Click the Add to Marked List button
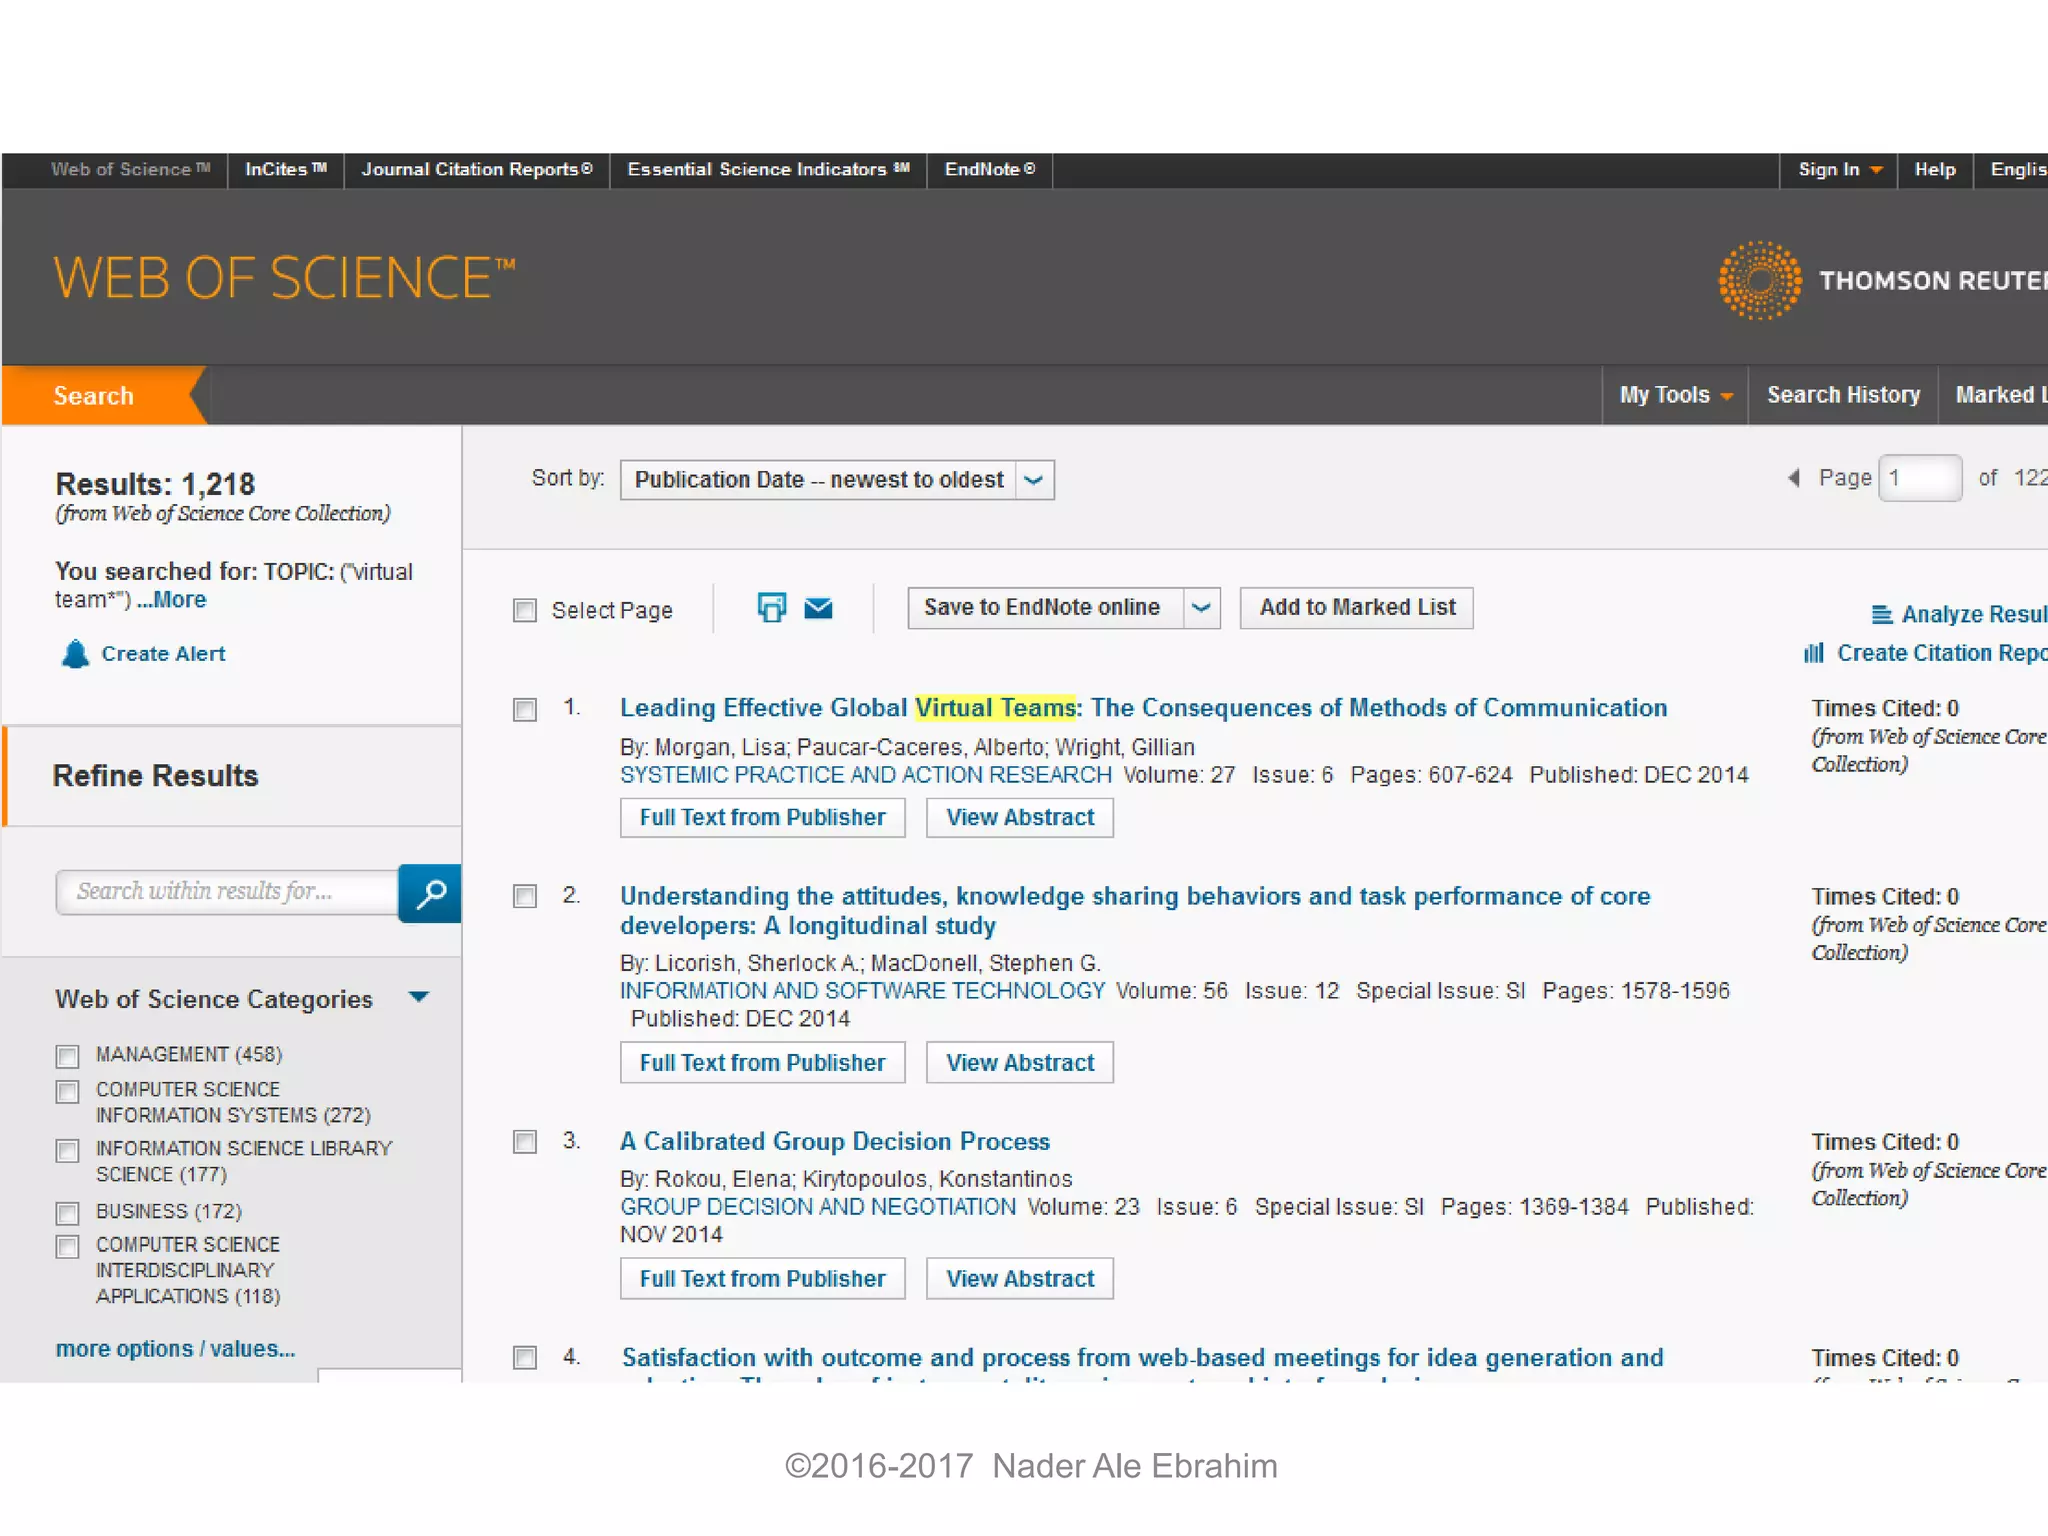2048x1536 pixels. [x=1356, y=608]
